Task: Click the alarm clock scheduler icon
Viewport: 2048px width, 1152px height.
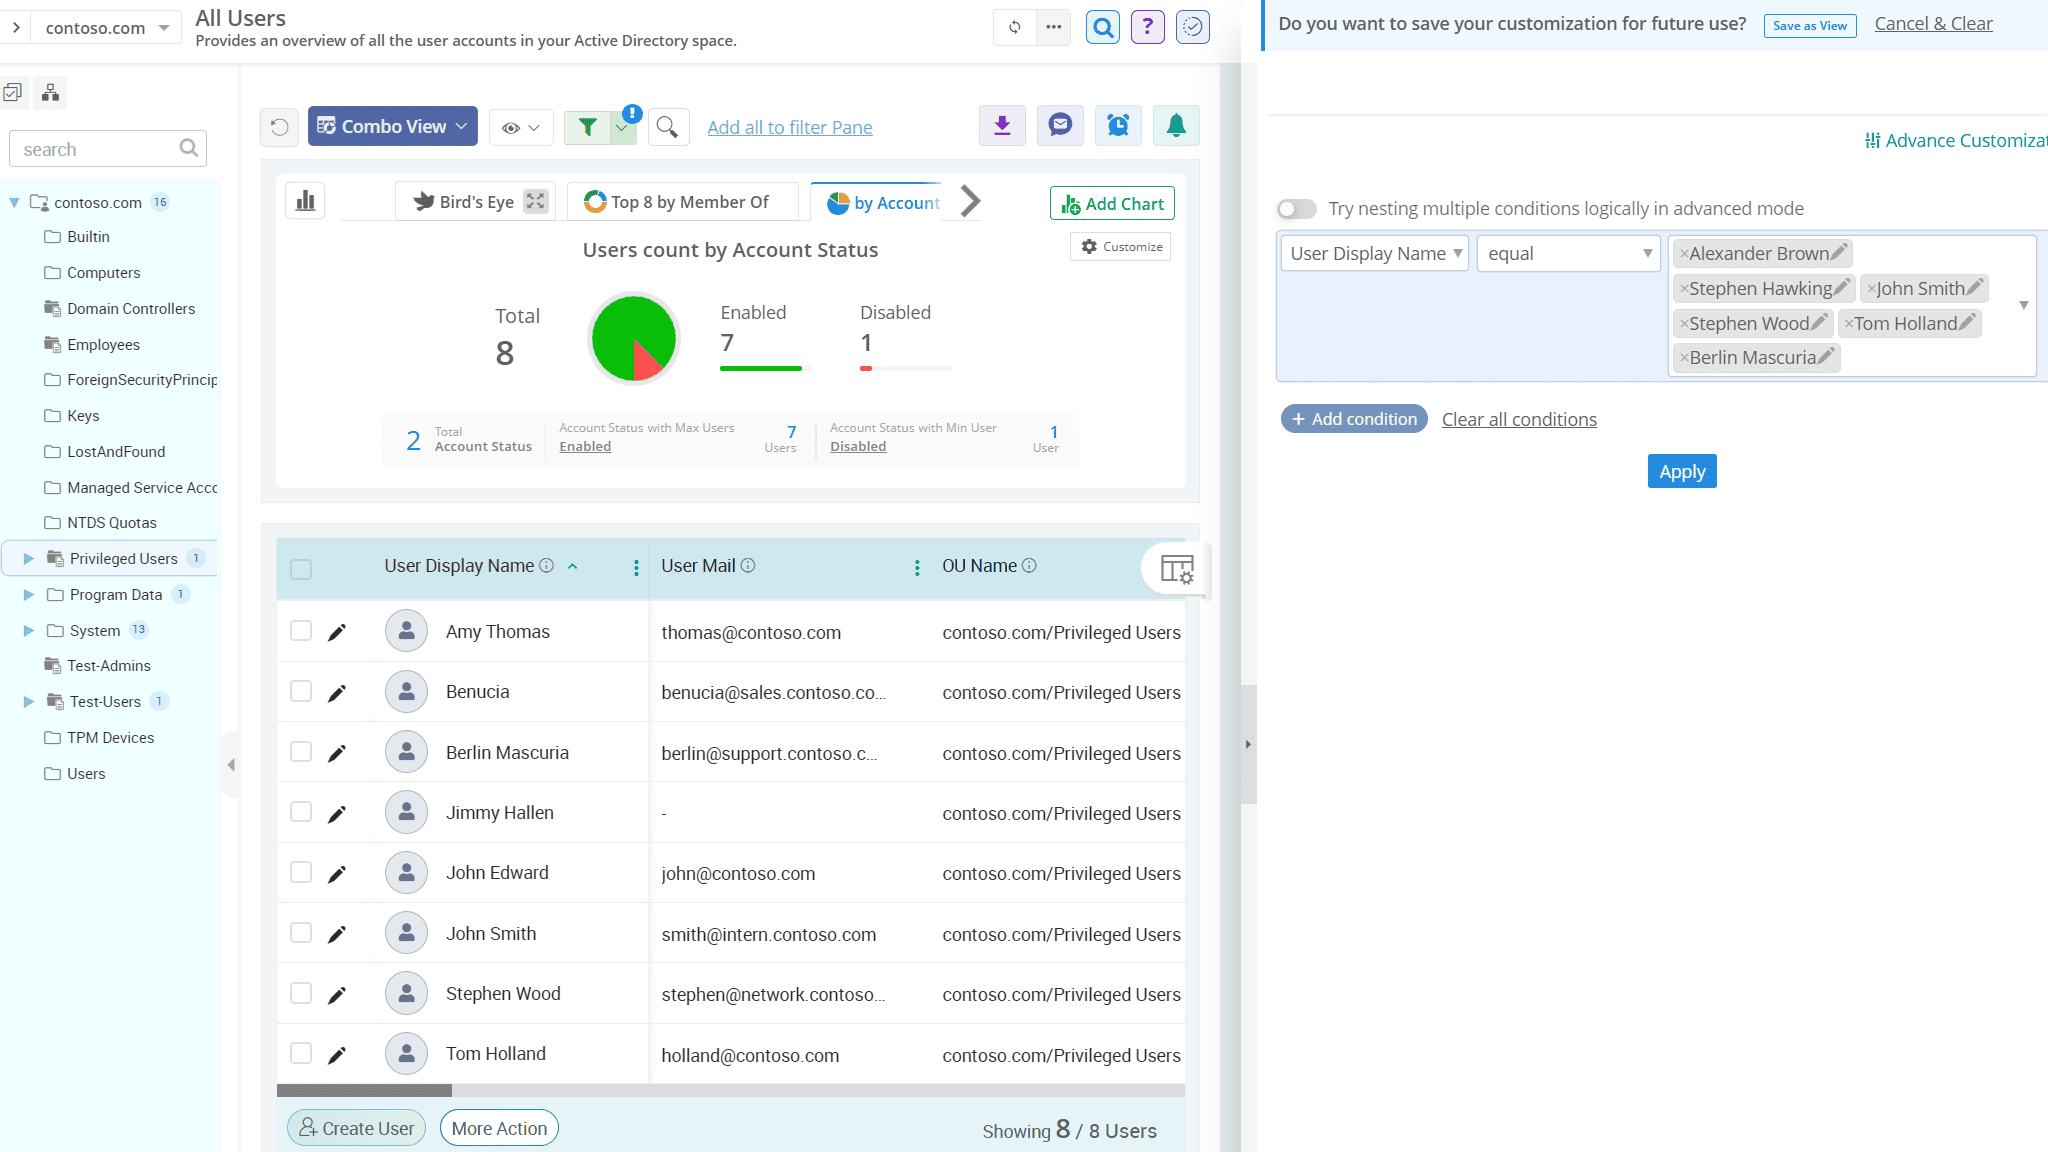Action: pyautogui.click(x=1118, y=126)
